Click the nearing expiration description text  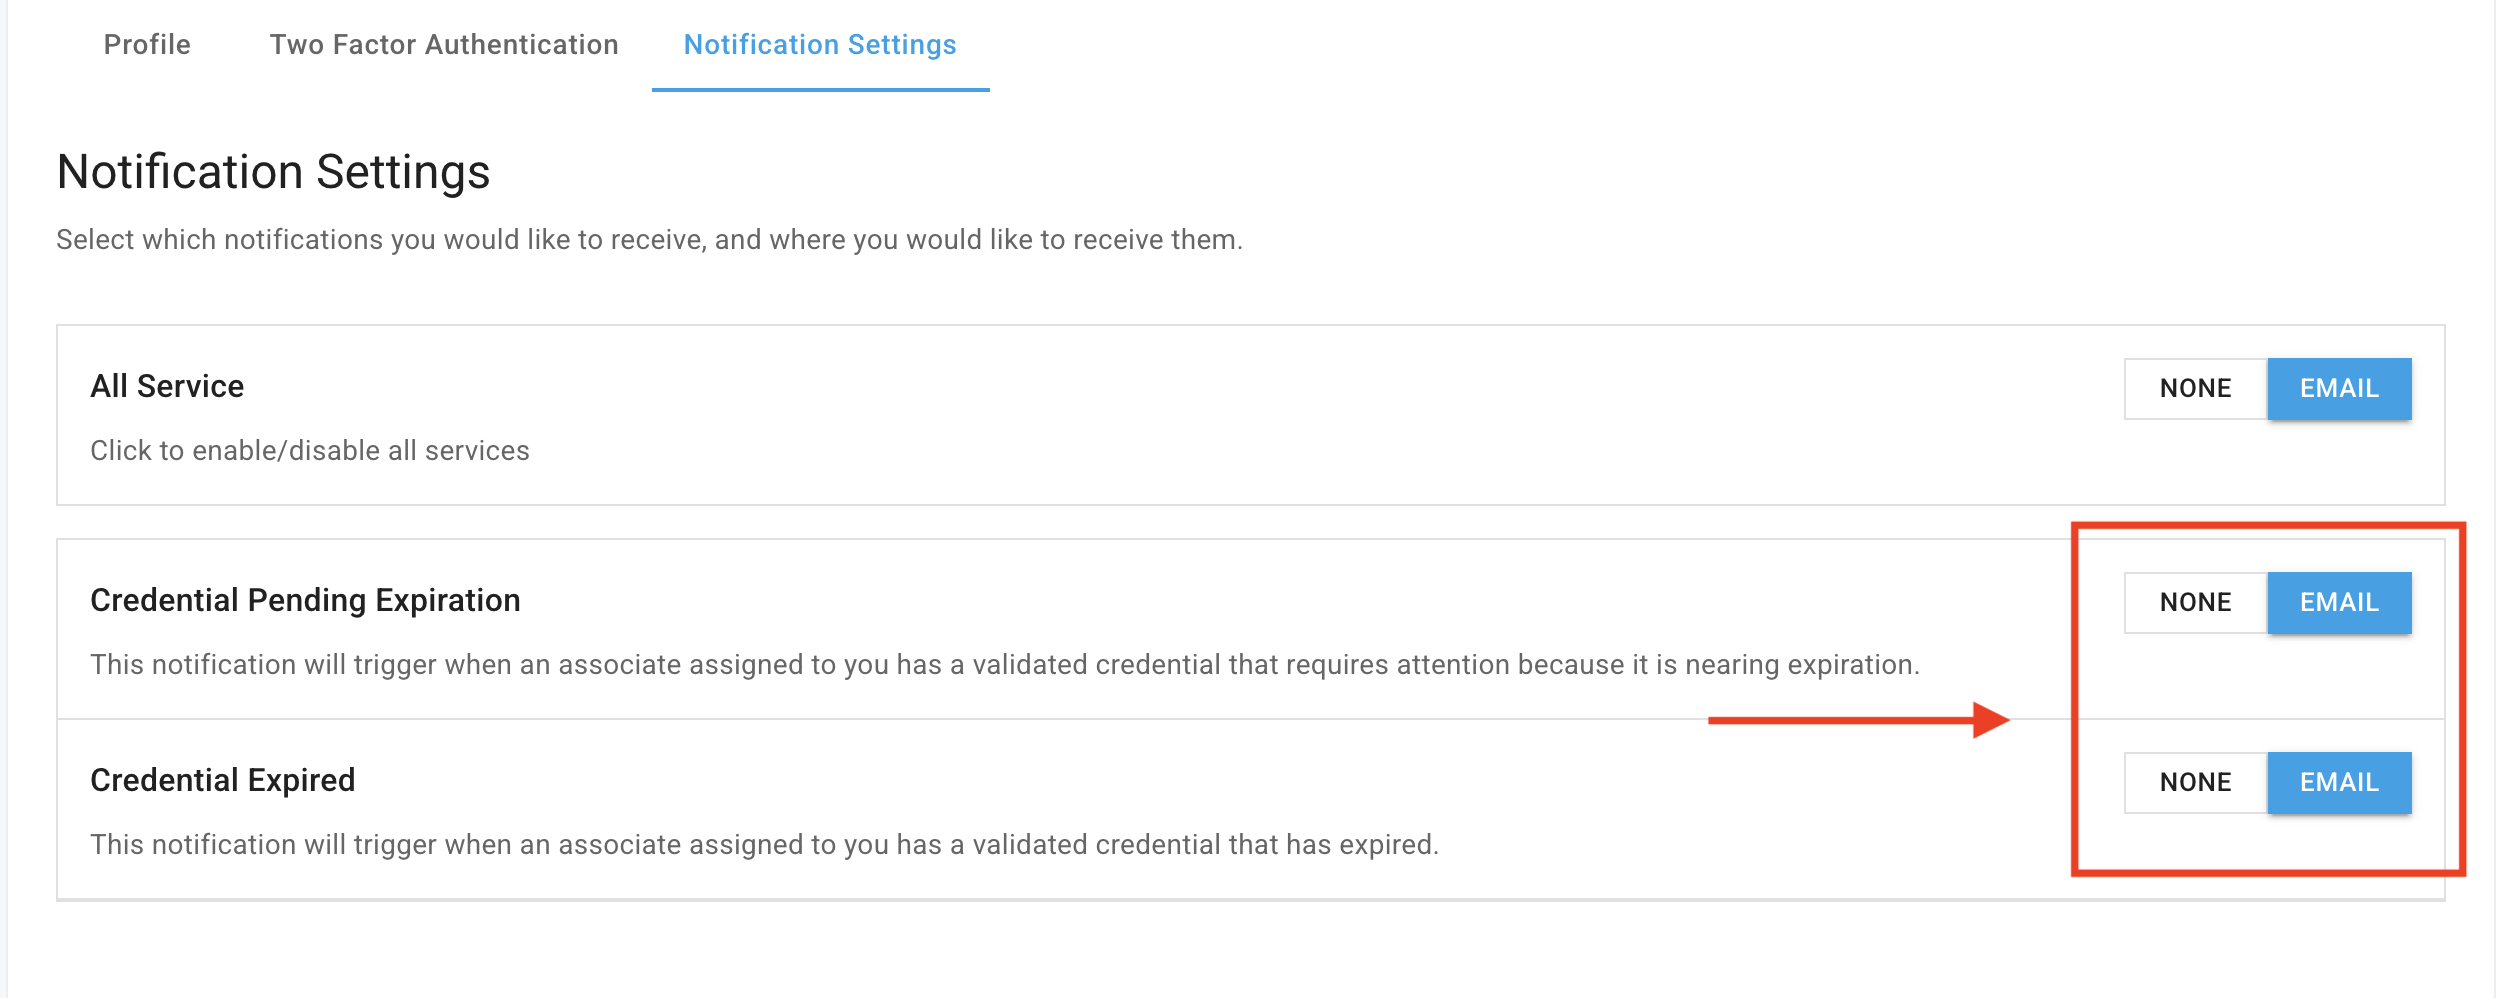coord(1004,665)
